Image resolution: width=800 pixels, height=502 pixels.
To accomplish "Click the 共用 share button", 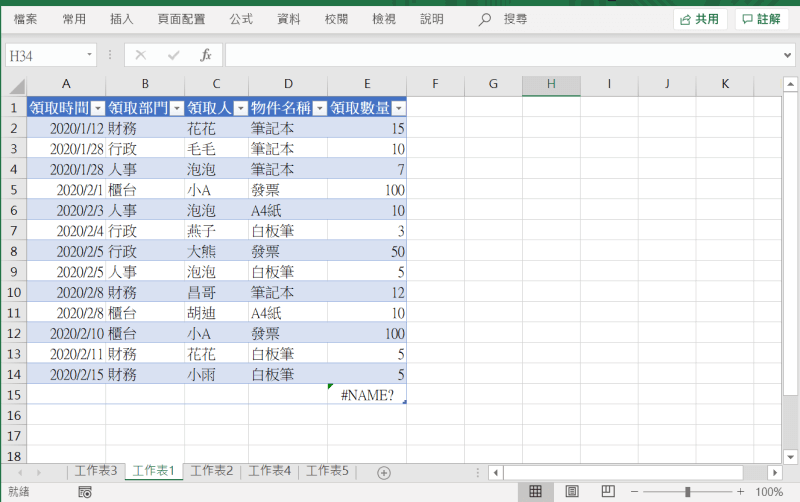I will coord(700,19).
